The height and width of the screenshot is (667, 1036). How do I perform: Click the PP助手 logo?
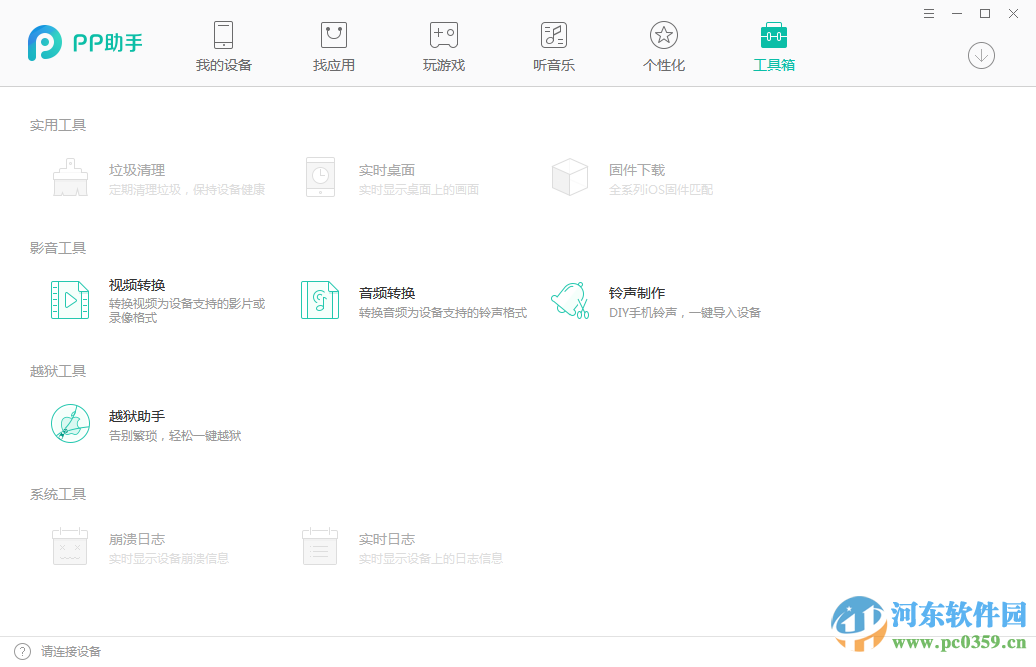[83, 42]
